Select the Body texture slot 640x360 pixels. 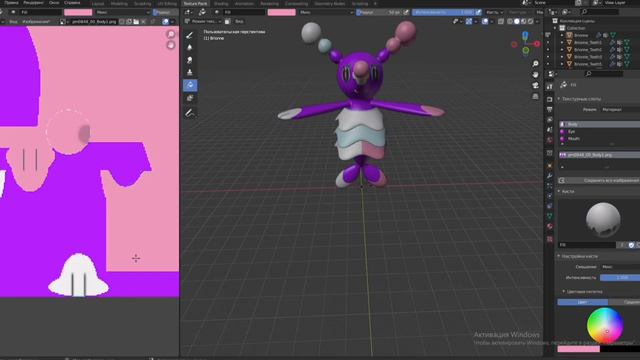(x=599, y=124)
